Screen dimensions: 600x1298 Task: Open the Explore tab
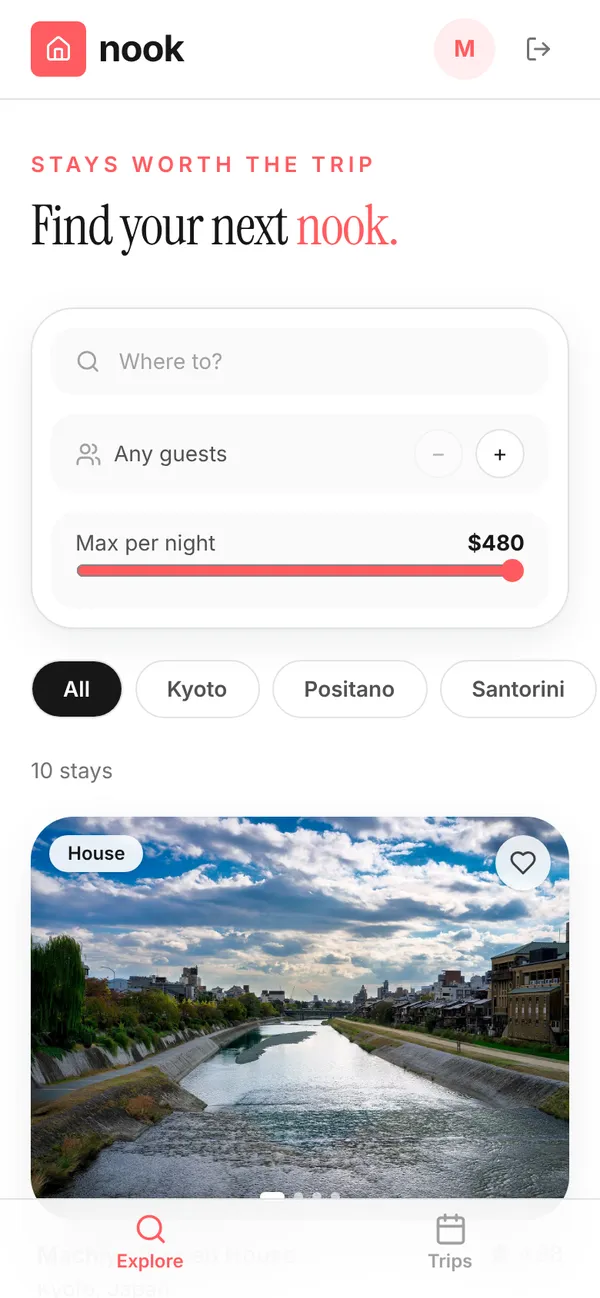pos(150,1243)
